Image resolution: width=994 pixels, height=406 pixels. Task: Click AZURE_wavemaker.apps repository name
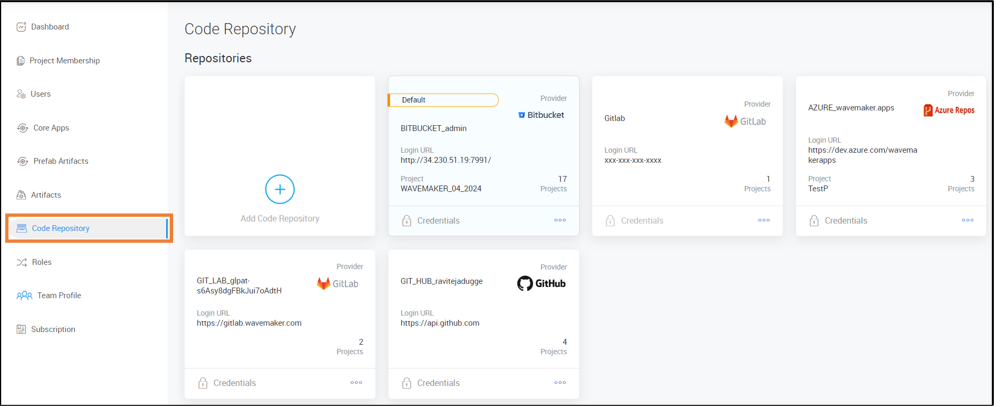pos(851,108)
